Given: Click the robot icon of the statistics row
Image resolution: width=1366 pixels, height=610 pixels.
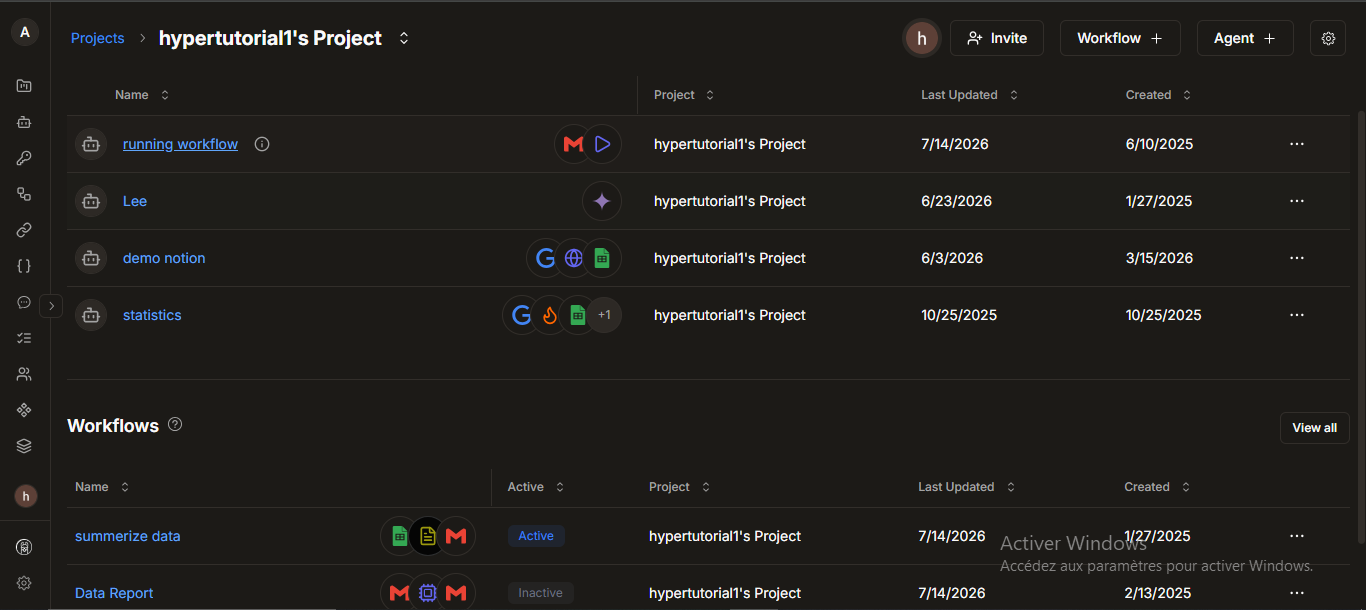Looking at the screenshot, I should pyautogui.click(x=91, y=315).
